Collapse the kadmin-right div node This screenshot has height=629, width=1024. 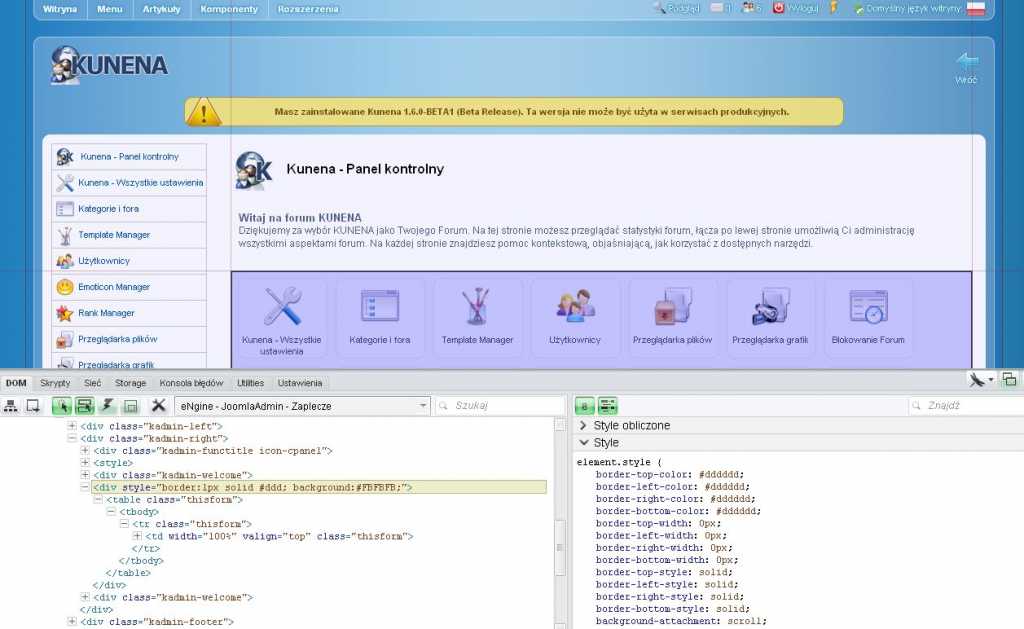pos(72,438)
